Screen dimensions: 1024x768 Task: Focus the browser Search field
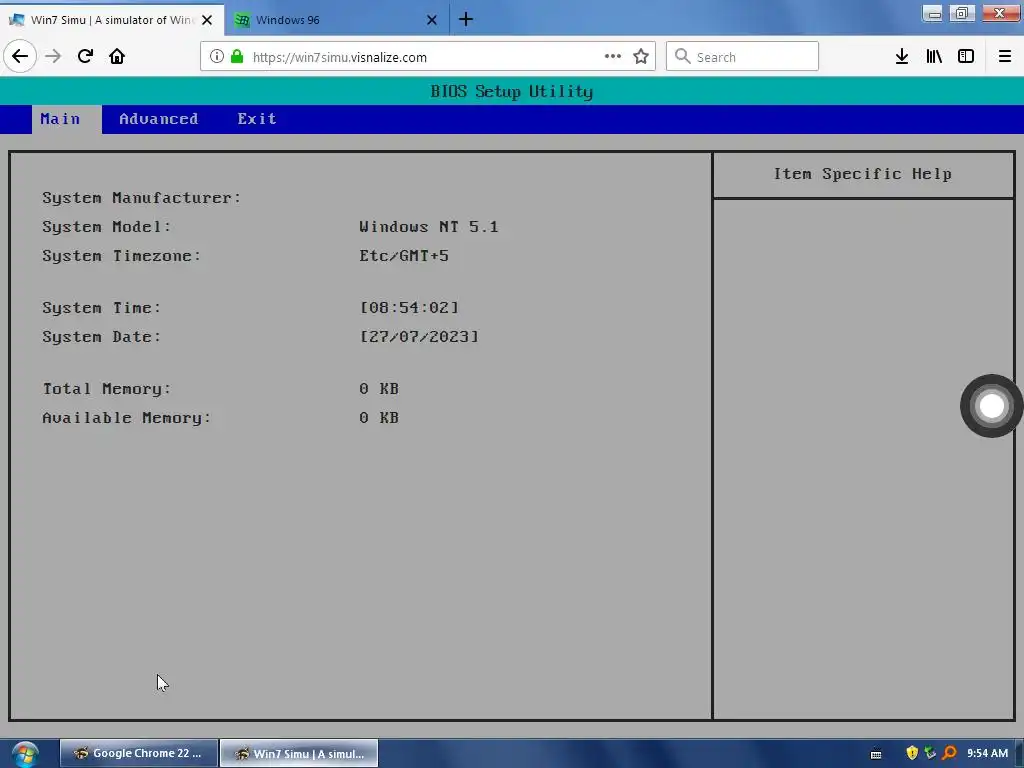click(743, 57)
